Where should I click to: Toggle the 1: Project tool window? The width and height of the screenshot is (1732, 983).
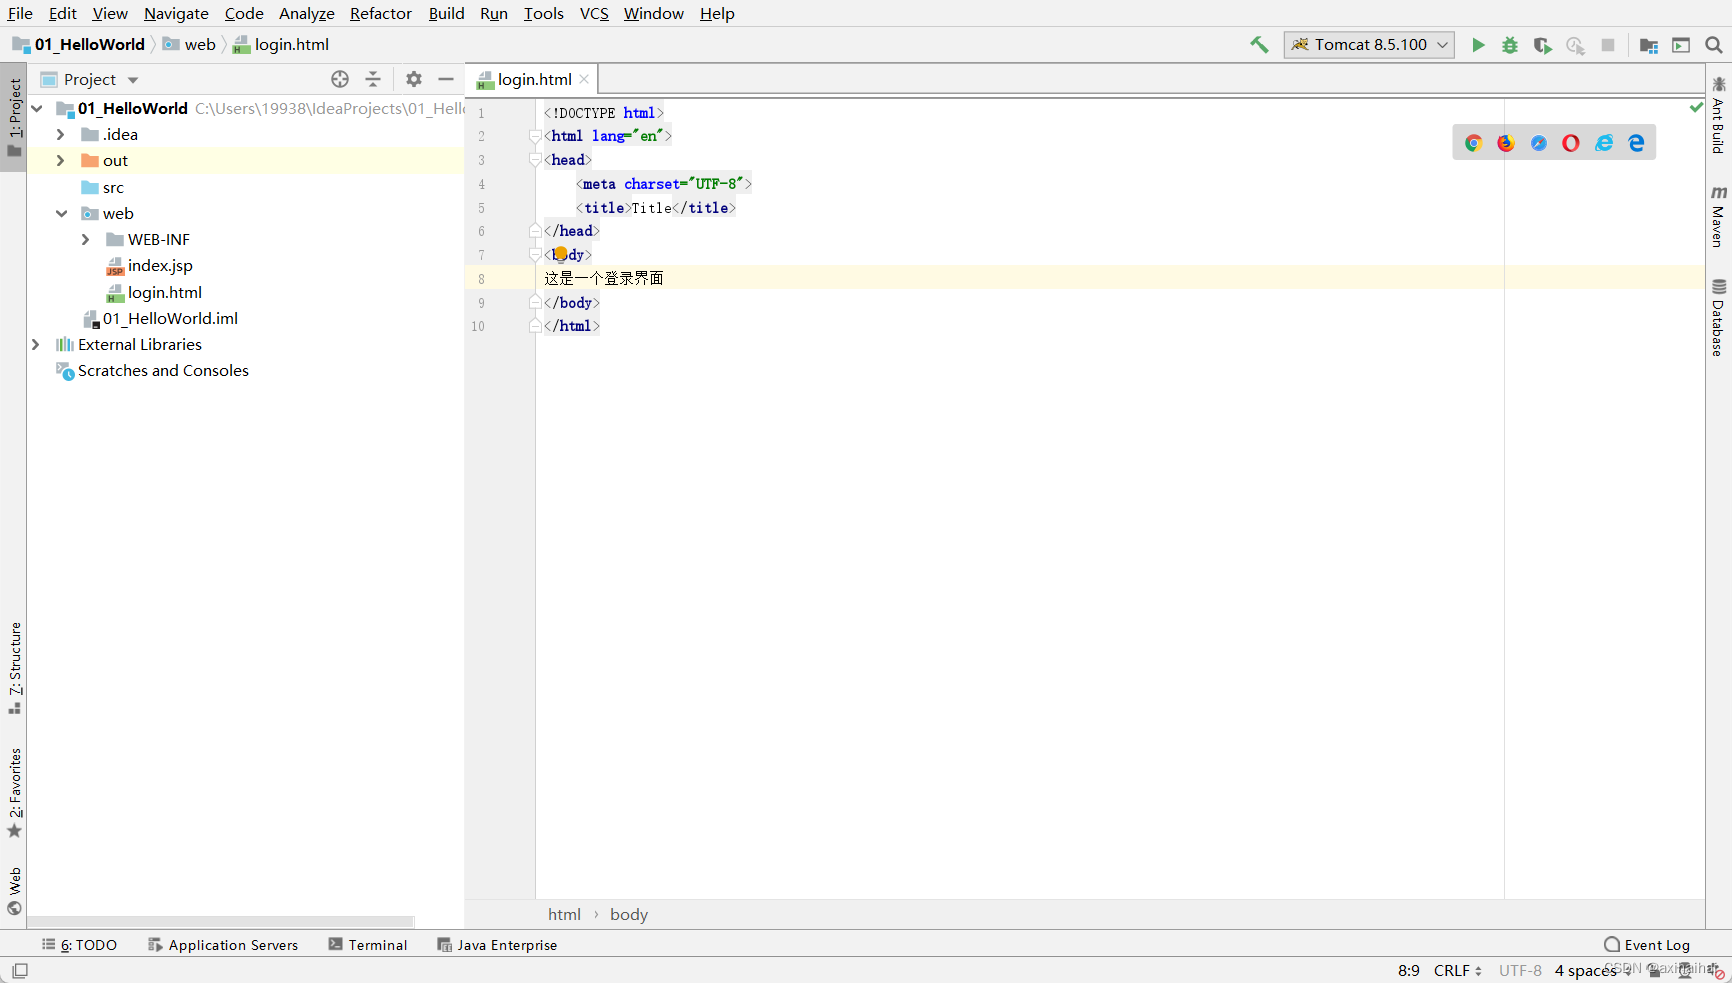[14, 117]
